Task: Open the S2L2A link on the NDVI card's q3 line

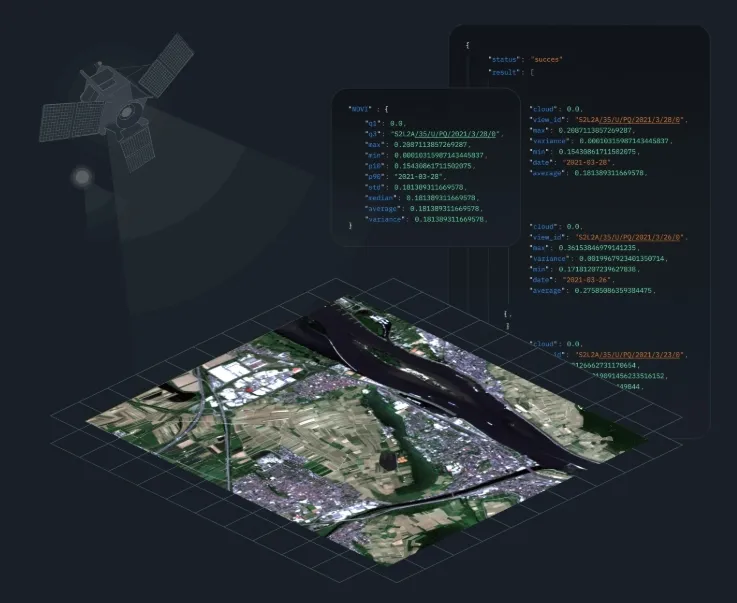Action: (x=444, y=134)
